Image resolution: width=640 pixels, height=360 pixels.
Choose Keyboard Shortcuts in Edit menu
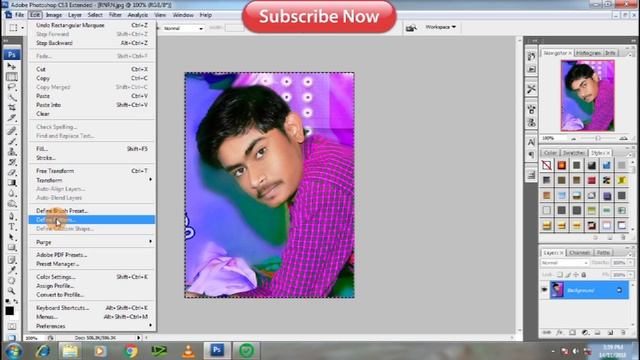coord(92,308)
